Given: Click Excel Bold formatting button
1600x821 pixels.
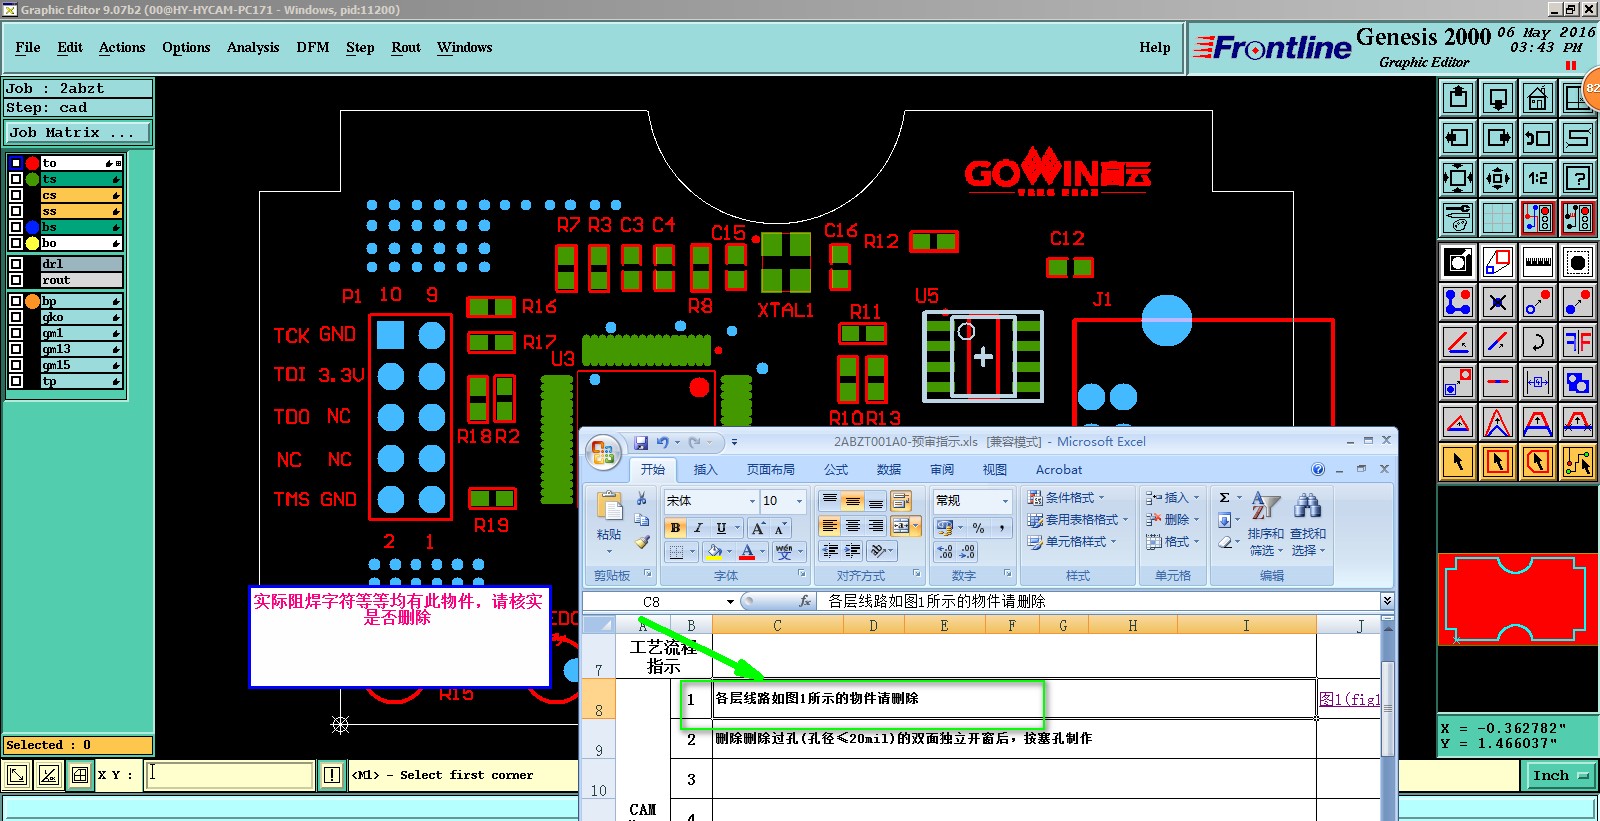Looking at the screenshot, I should (675, 527).
